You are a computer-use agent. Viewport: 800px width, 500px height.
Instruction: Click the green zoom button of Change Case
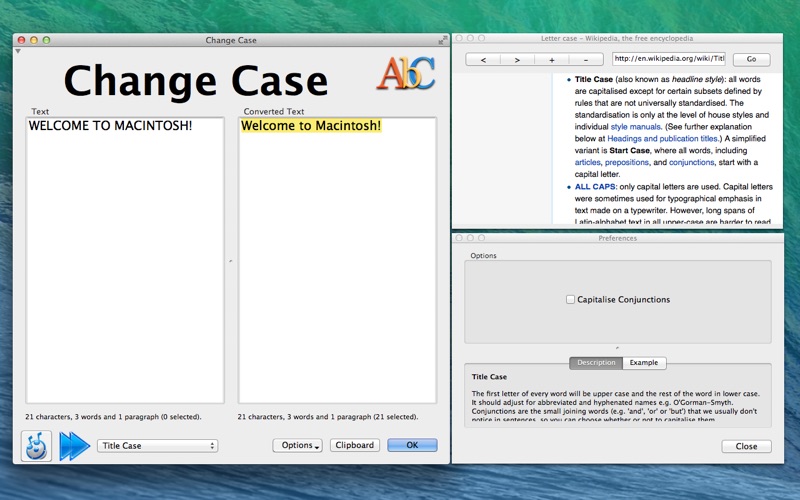[46, 40]
